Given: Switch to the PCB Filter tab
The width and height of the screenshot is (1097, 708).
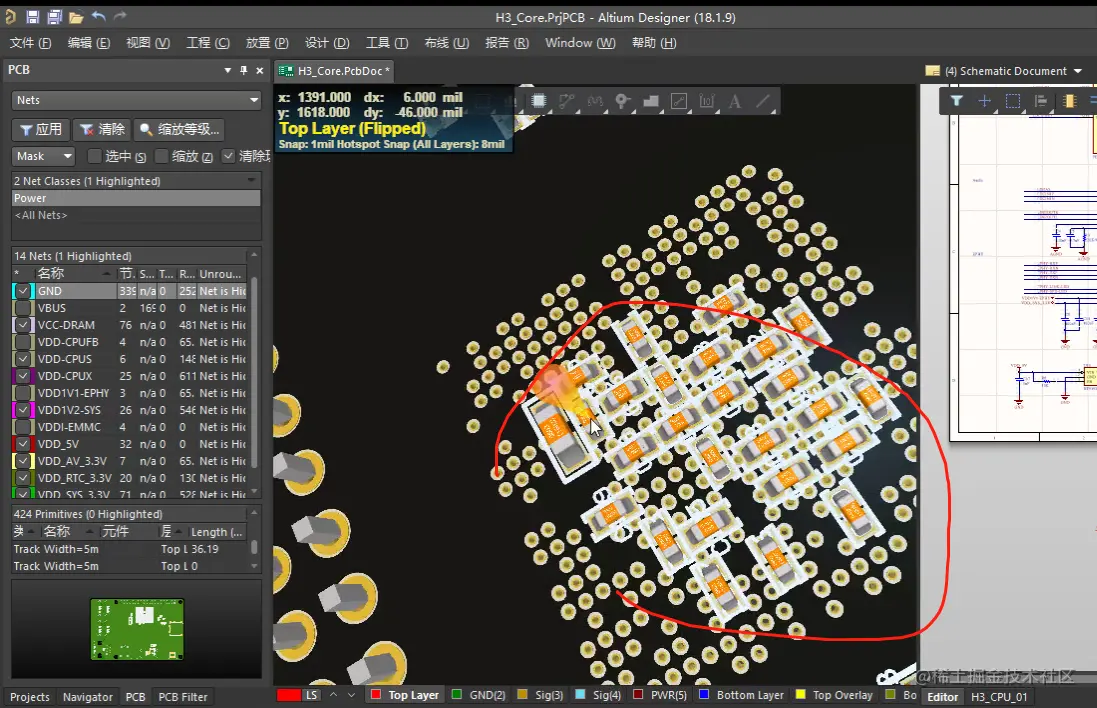Looking at the screenshot, I should point(182,697).
